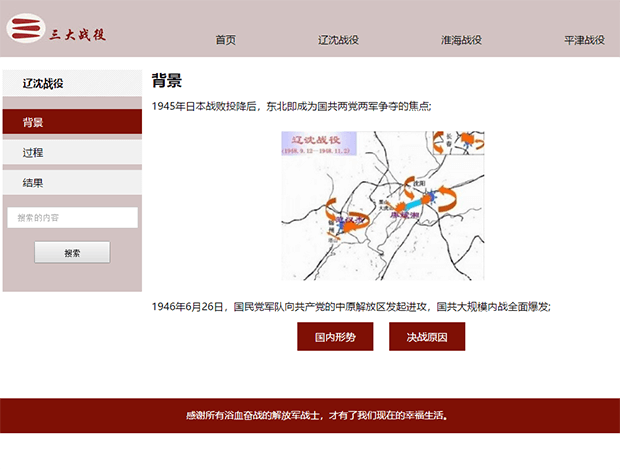The height and width of the screenshot is (470, 620).
Task: Navigate to the 平津战役 page
Action: [584, 40]
